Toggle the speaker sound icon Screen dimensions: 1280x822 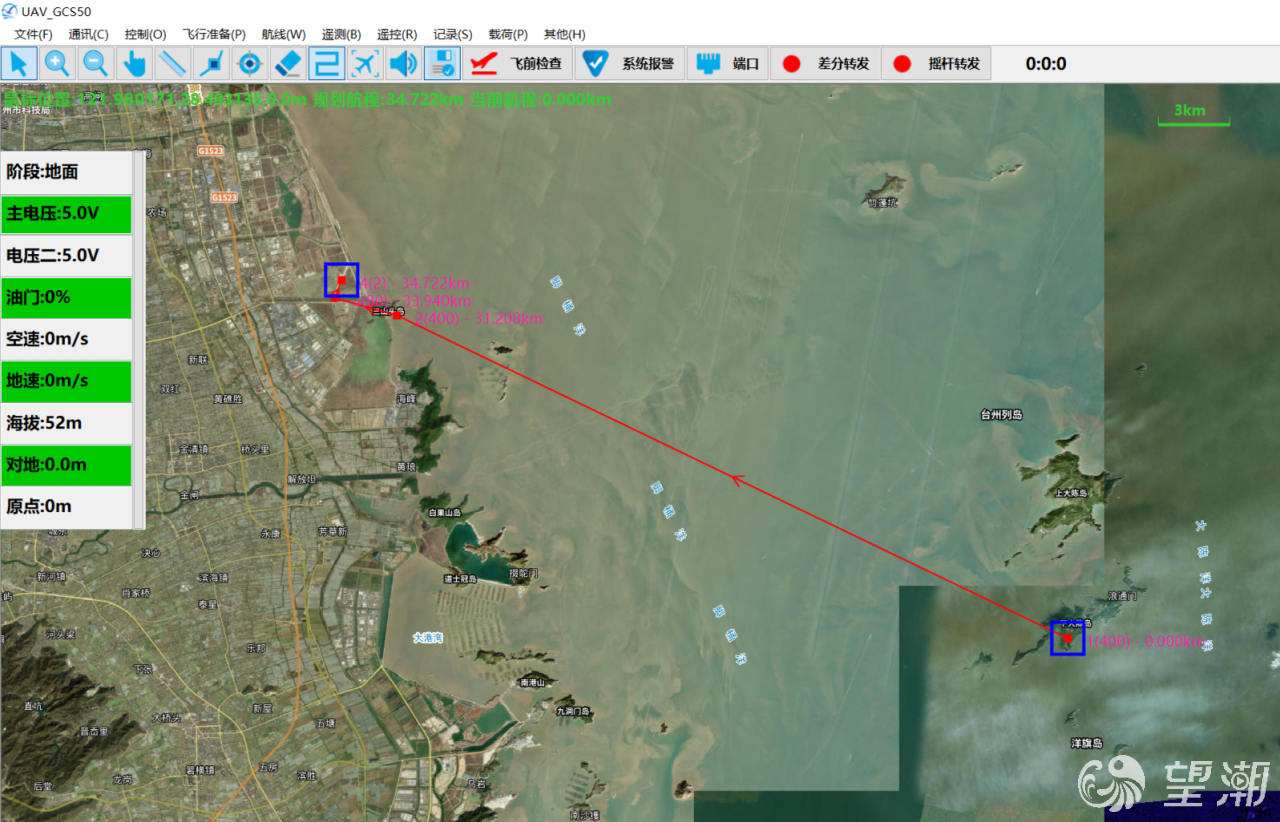coord(403,64)
